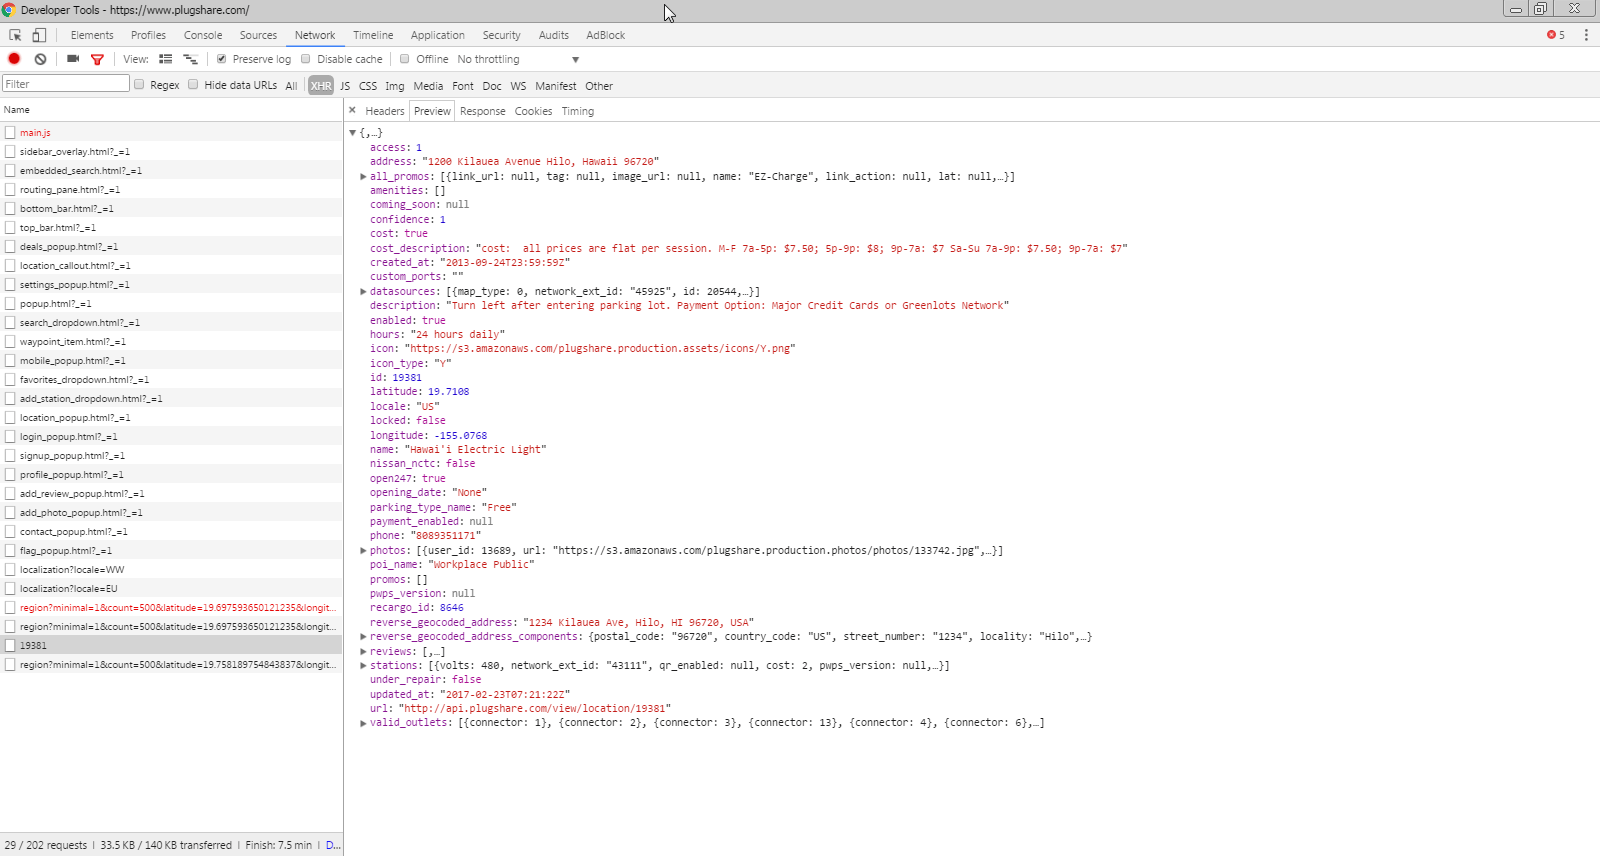Select the main.js request

click(171, 132)
